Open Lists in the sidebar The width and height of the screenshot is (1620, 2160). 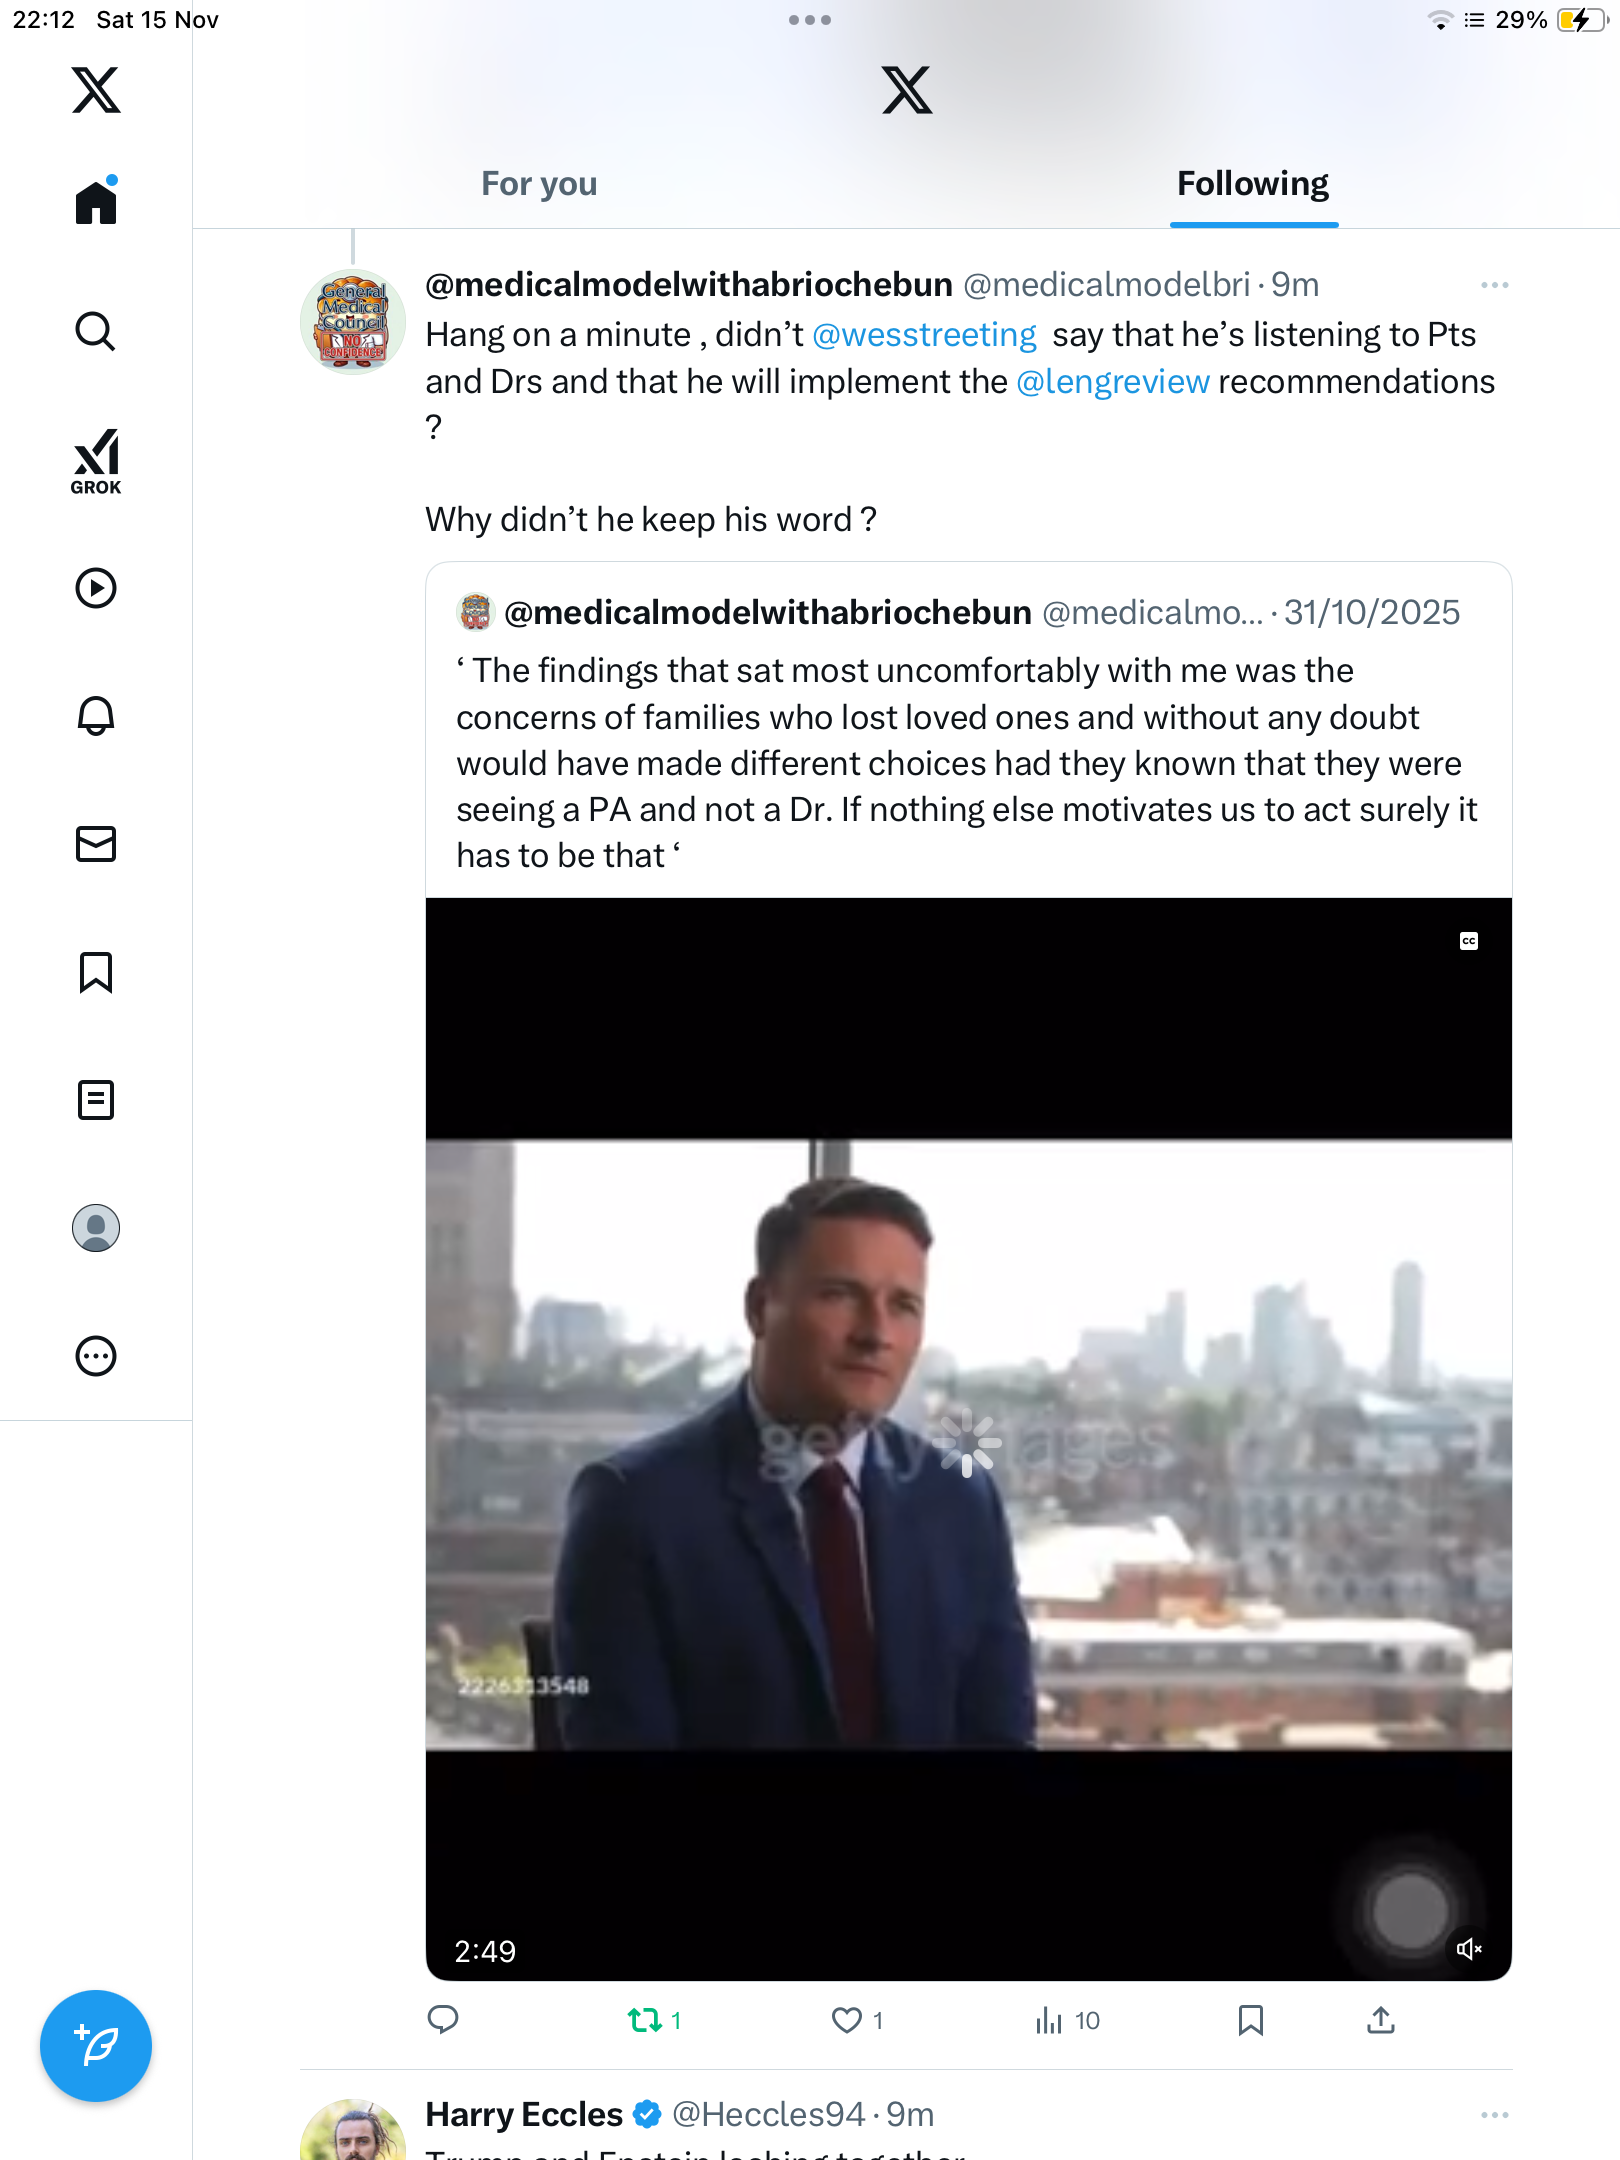click(x=96, y=1100)
